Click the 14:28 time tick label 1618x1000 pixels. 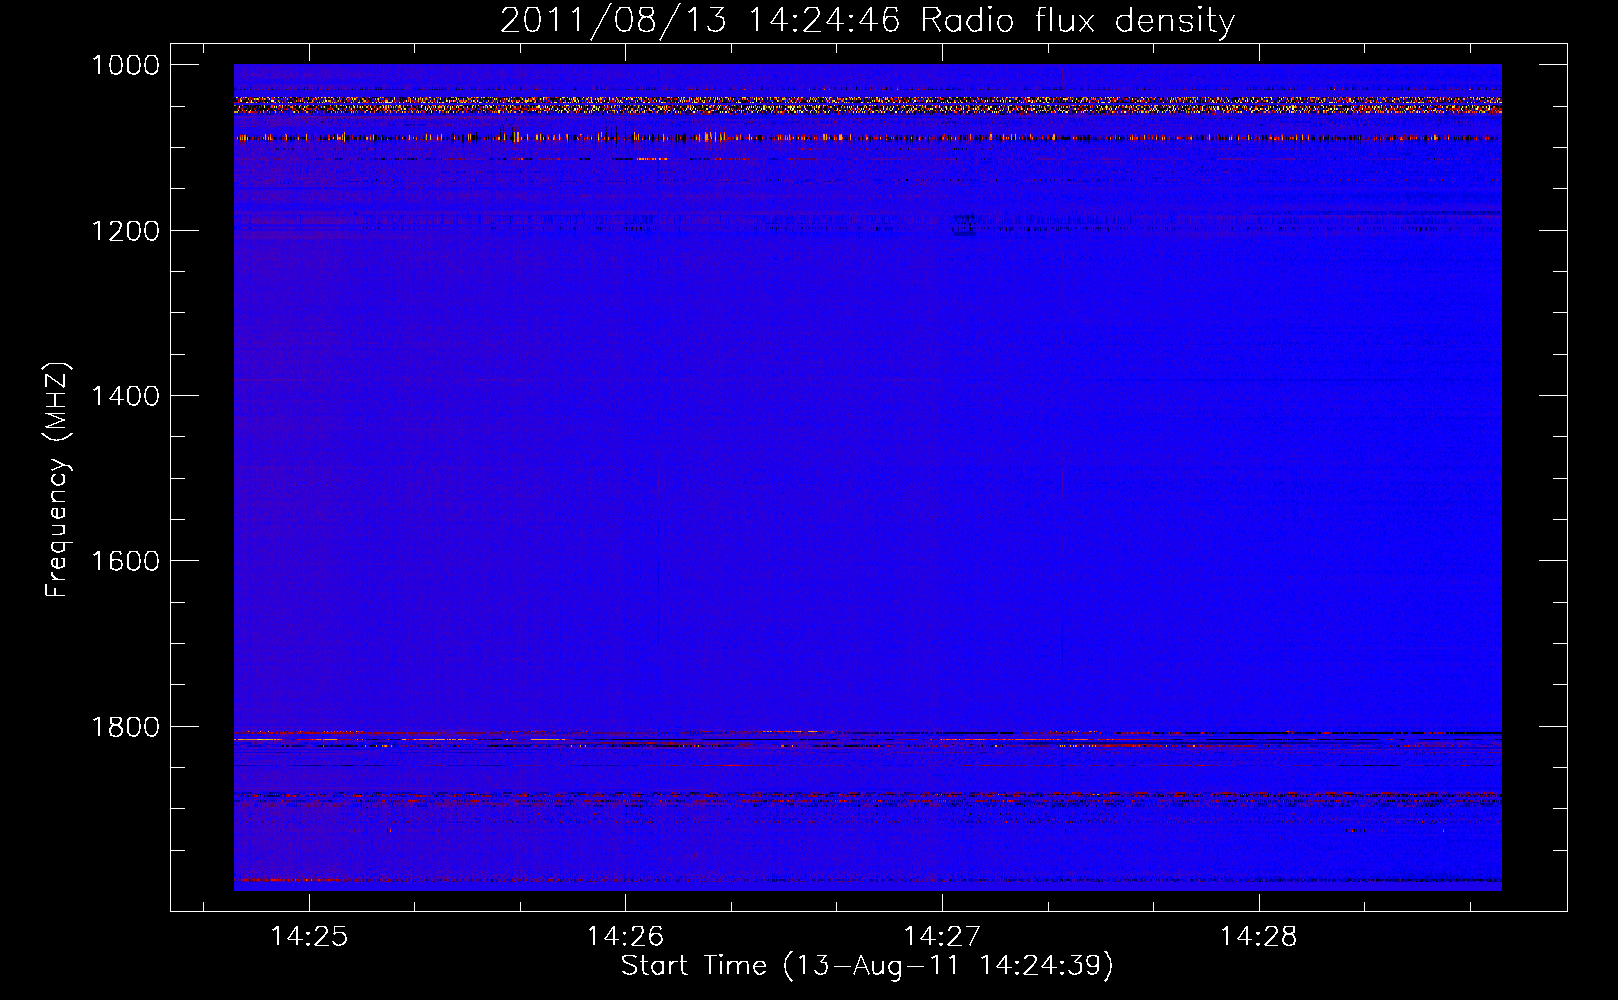(1258, 937)
